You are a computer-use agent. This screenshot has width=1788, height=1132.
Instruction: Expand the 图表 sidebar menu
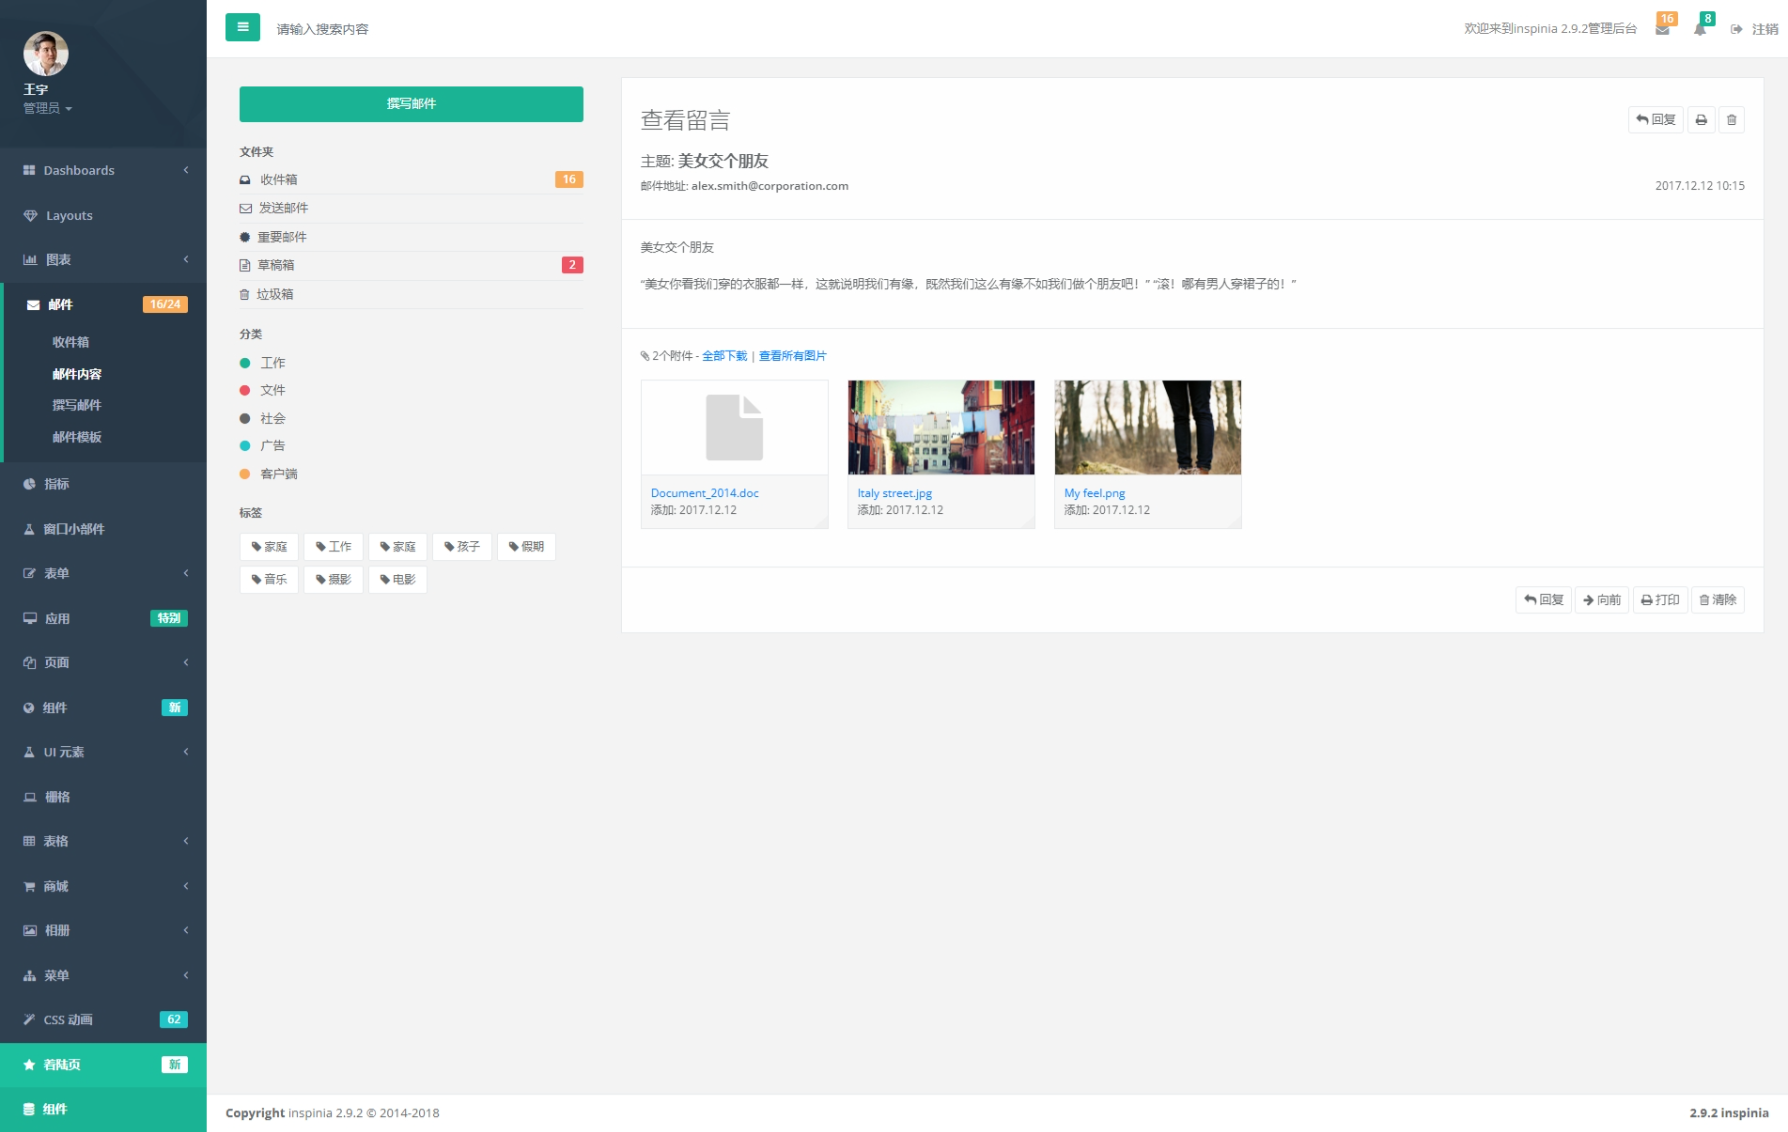tap(55, 259)
